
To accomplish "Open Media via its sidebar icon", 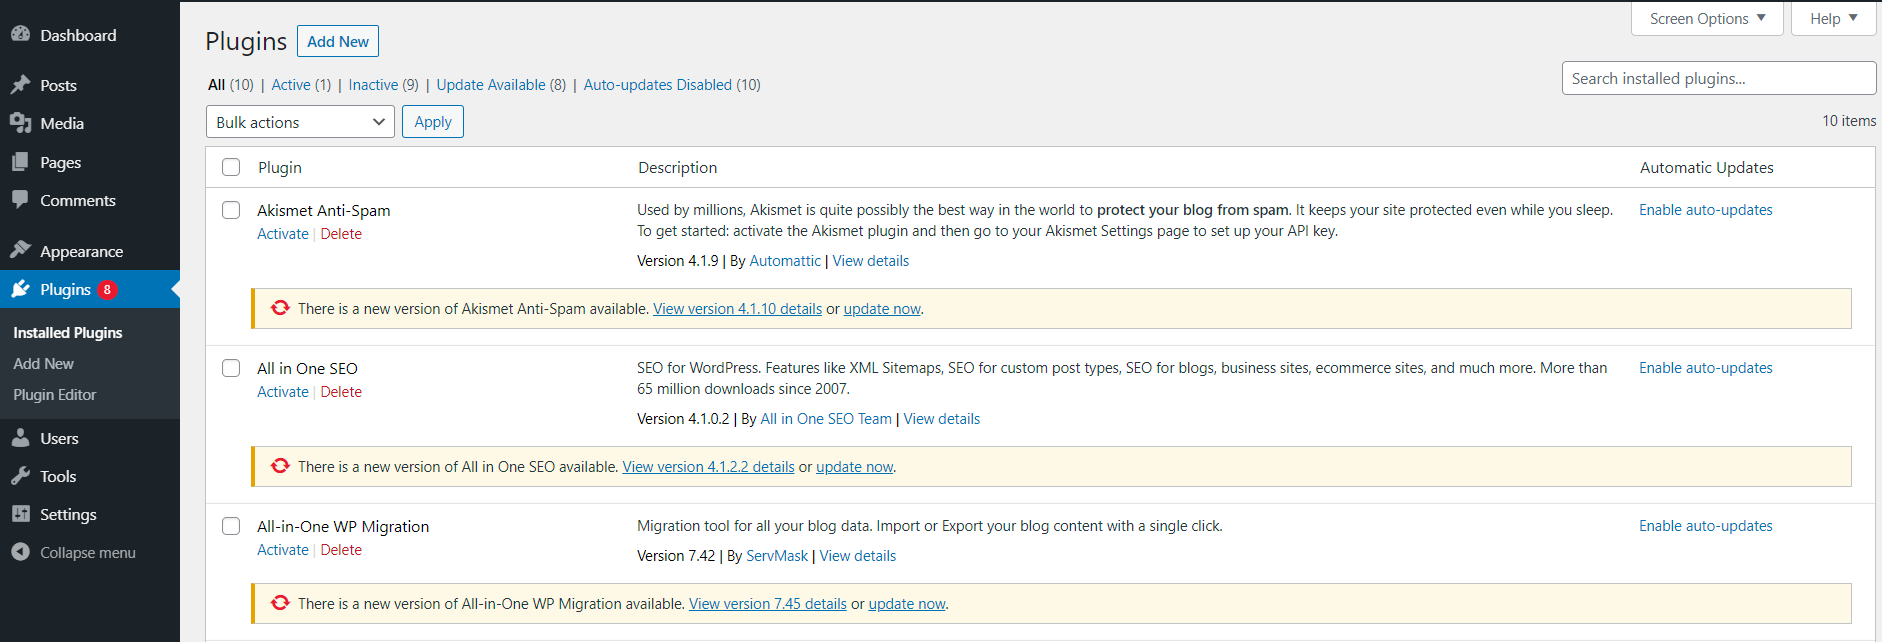I will pos(20,123).
